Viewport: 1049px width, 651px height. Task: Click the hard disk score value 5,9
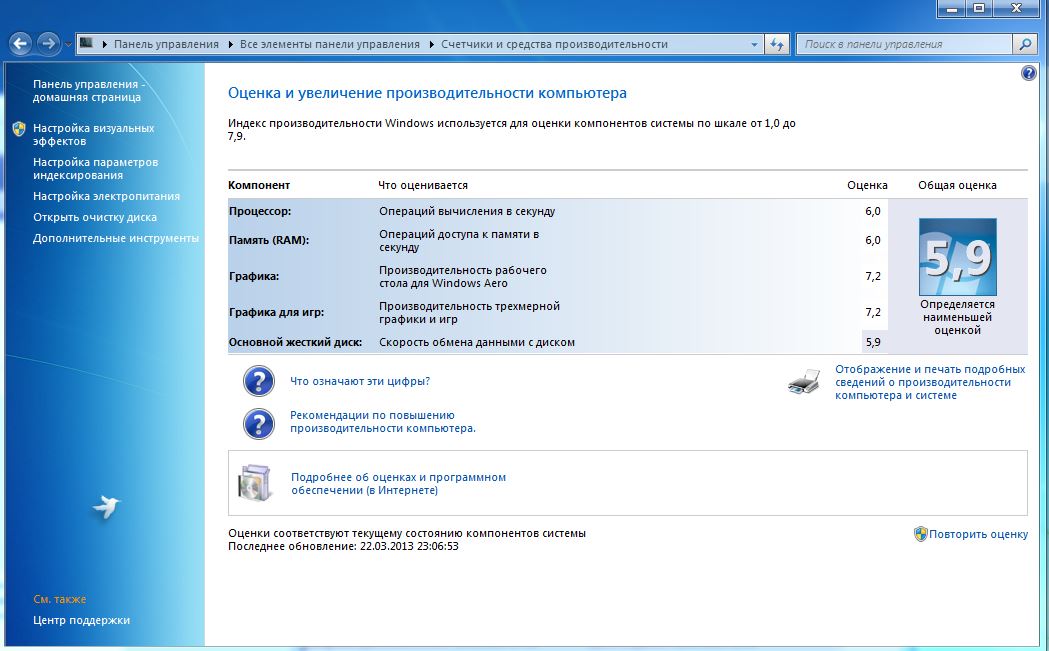pos(873,342)
